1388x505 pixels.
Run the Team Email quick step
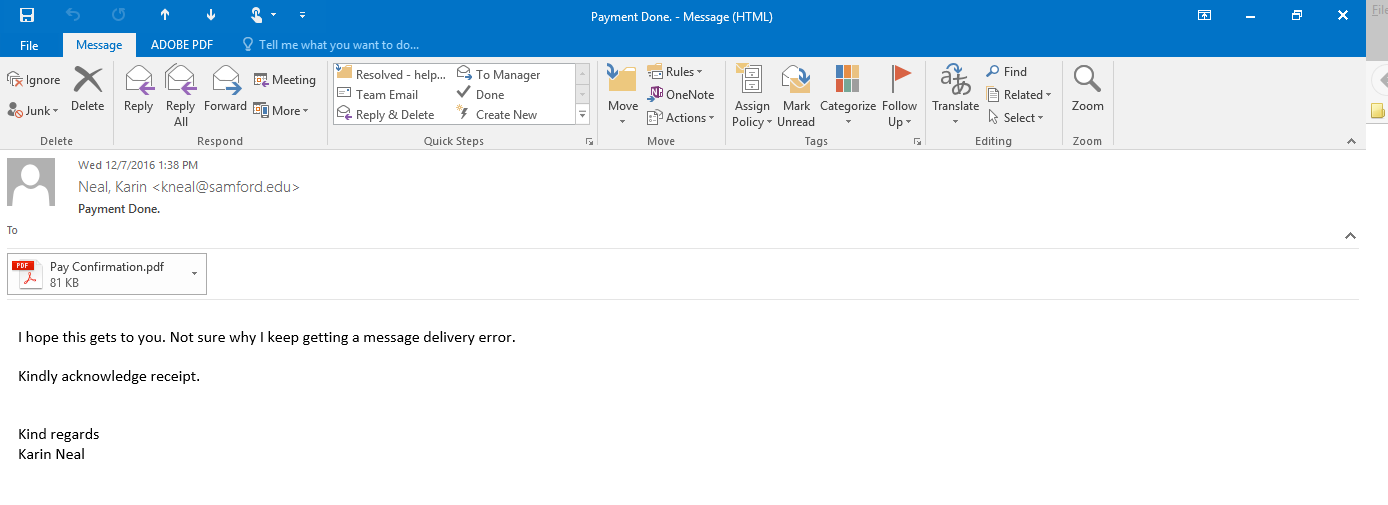(377, 94)
